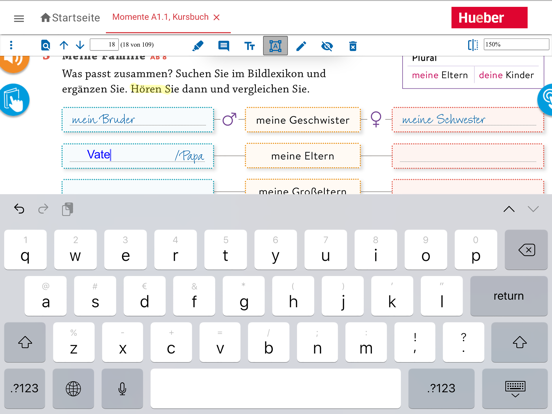Select the text size Tt tool
The width and height of the screenshot is (552, 414).
pos(250,46)
